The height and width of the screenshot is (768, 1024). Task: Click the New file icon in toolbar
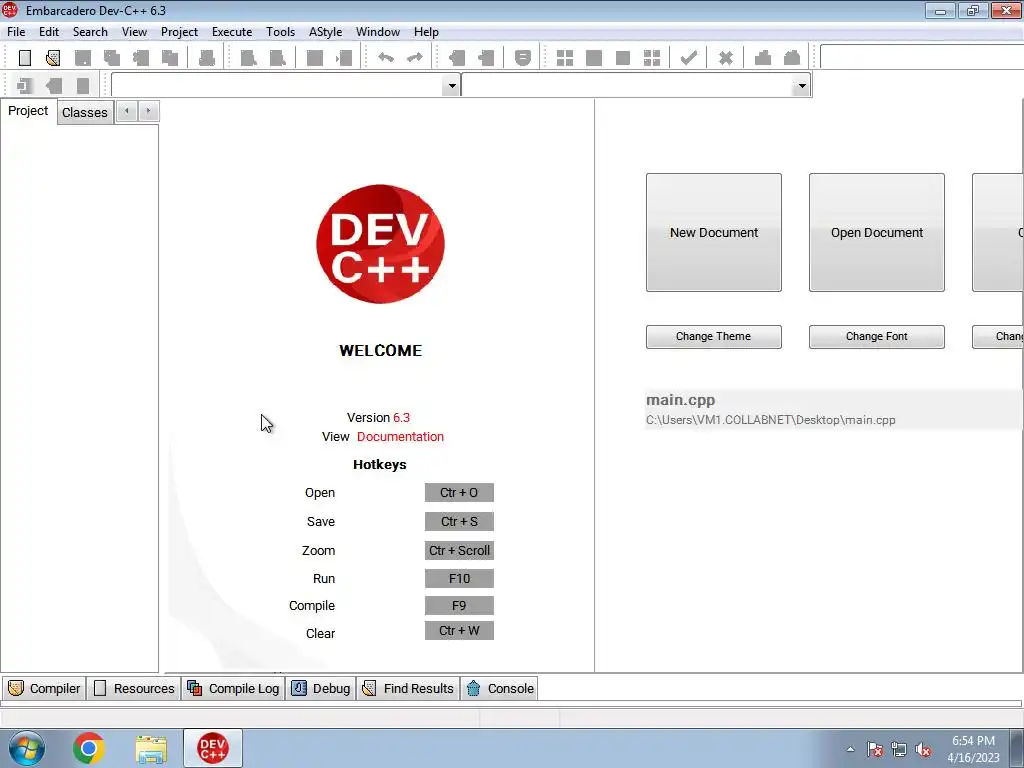[25, 58]
